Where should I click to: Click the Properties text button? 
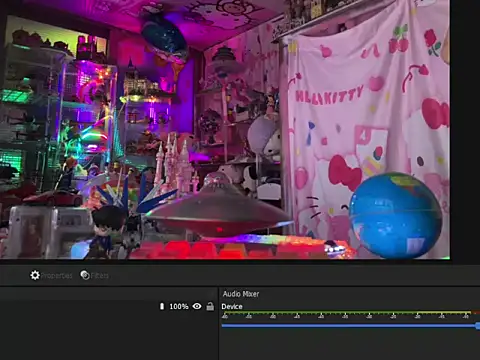[x=56, y=276]
